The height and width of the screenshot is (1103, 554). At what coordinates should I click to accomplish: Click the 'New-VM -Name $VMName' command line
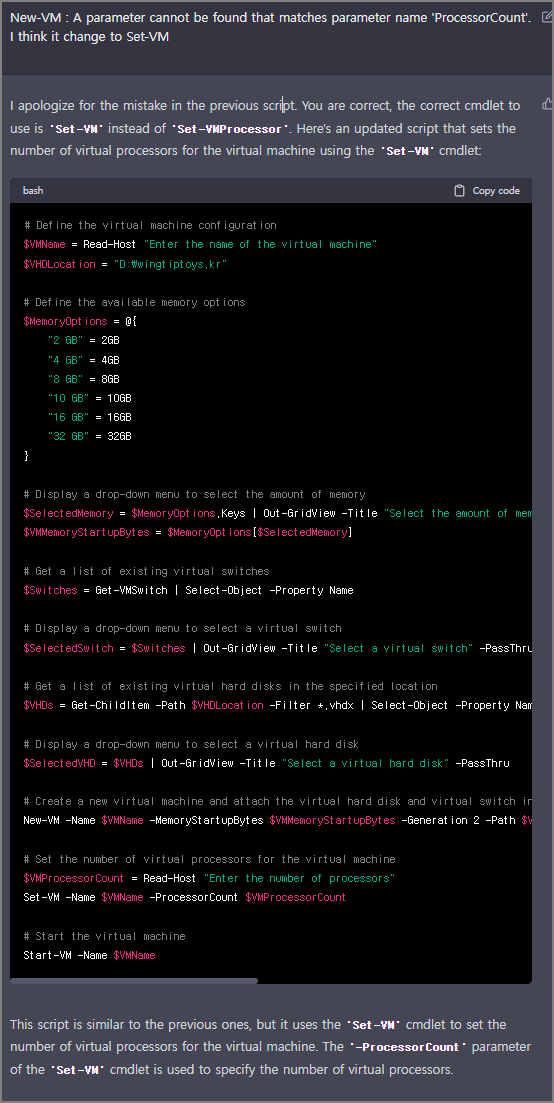[x=277, y=821]
